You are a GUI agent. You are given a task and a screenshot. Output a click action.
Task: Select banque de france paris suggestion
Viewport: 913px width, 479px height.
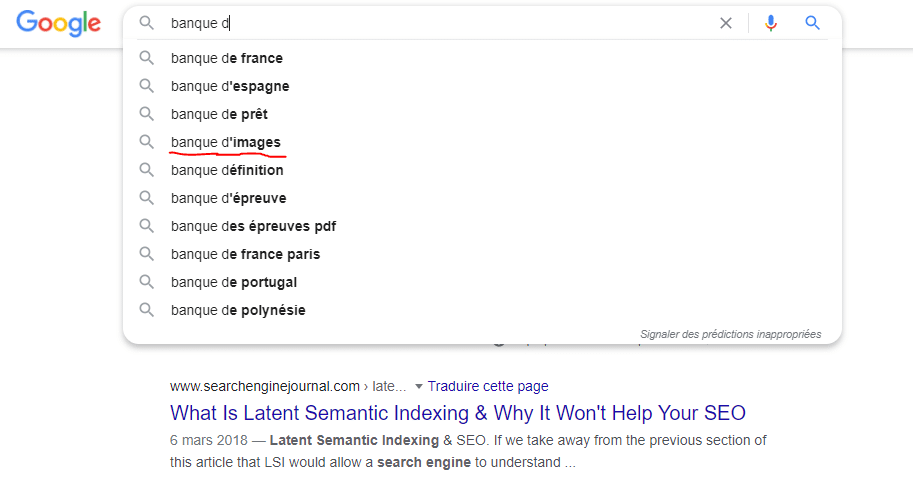(x=482, y=254)
